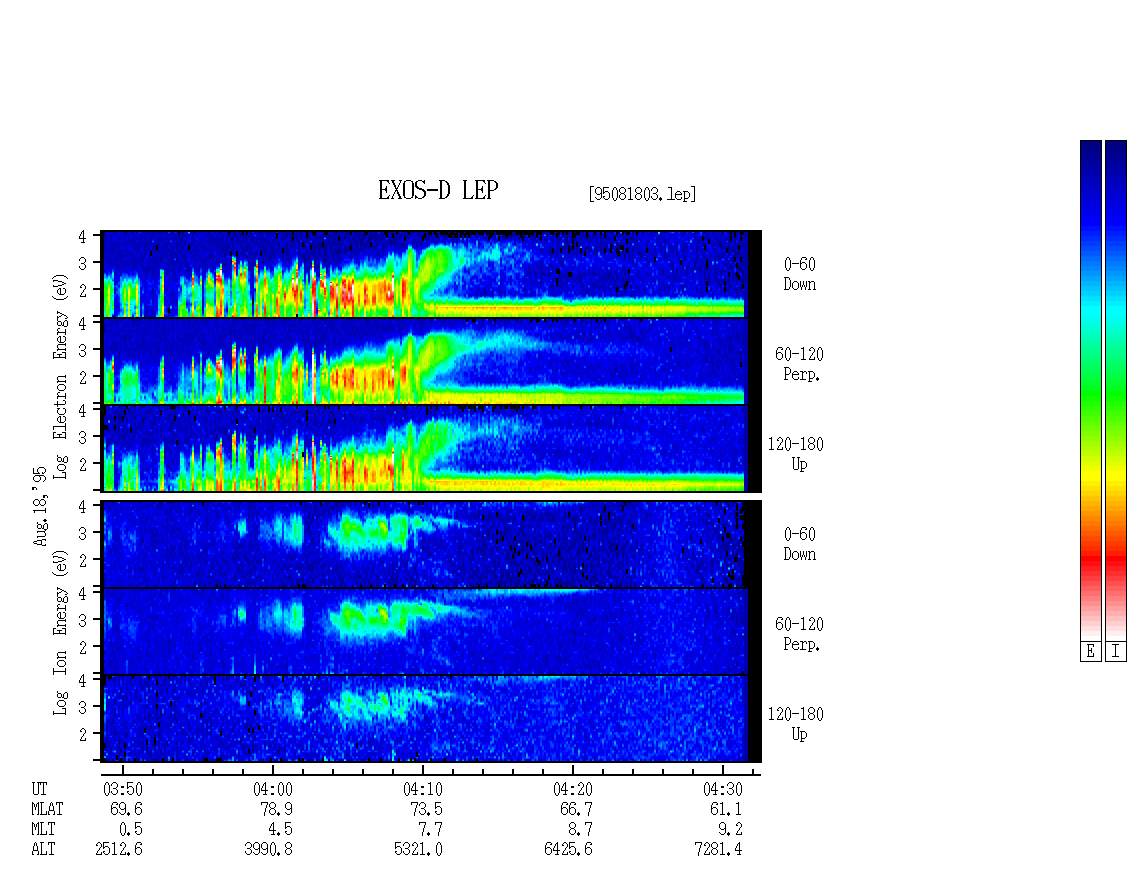Click the MLT value 7.7
Viewport: 1130px width, 875px height.
(430, 830)
